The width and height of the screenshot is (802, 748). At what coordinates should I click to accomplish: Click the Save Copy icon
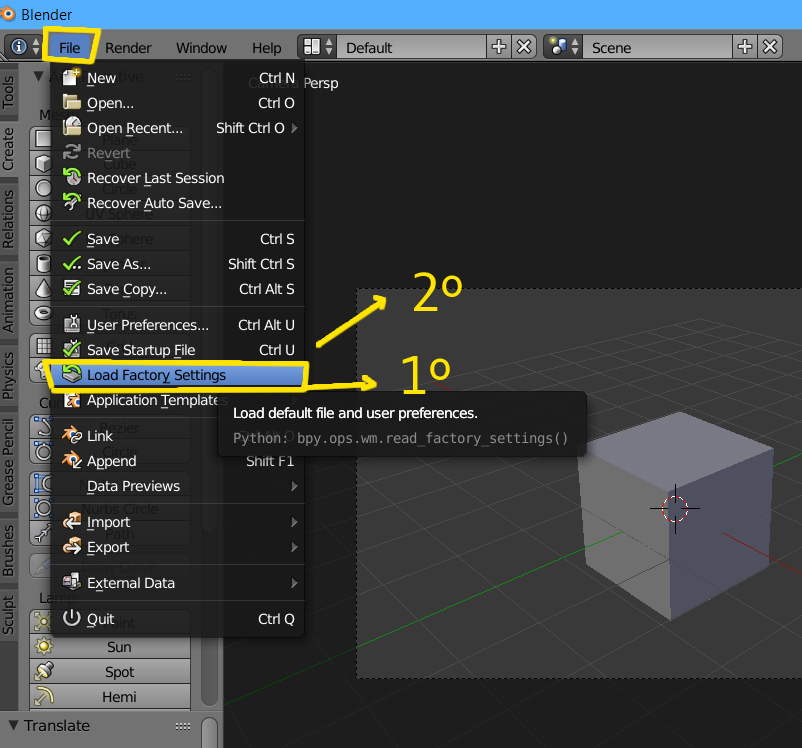(x=72, y=288)
